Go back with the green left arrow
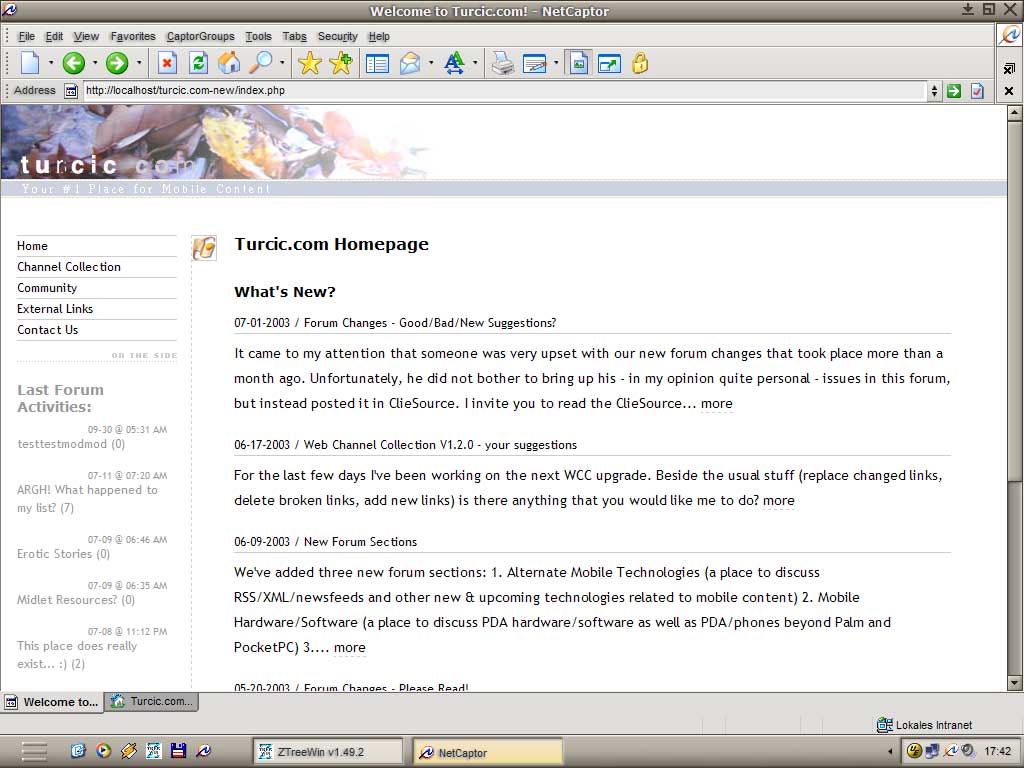 tap(74, 63)
